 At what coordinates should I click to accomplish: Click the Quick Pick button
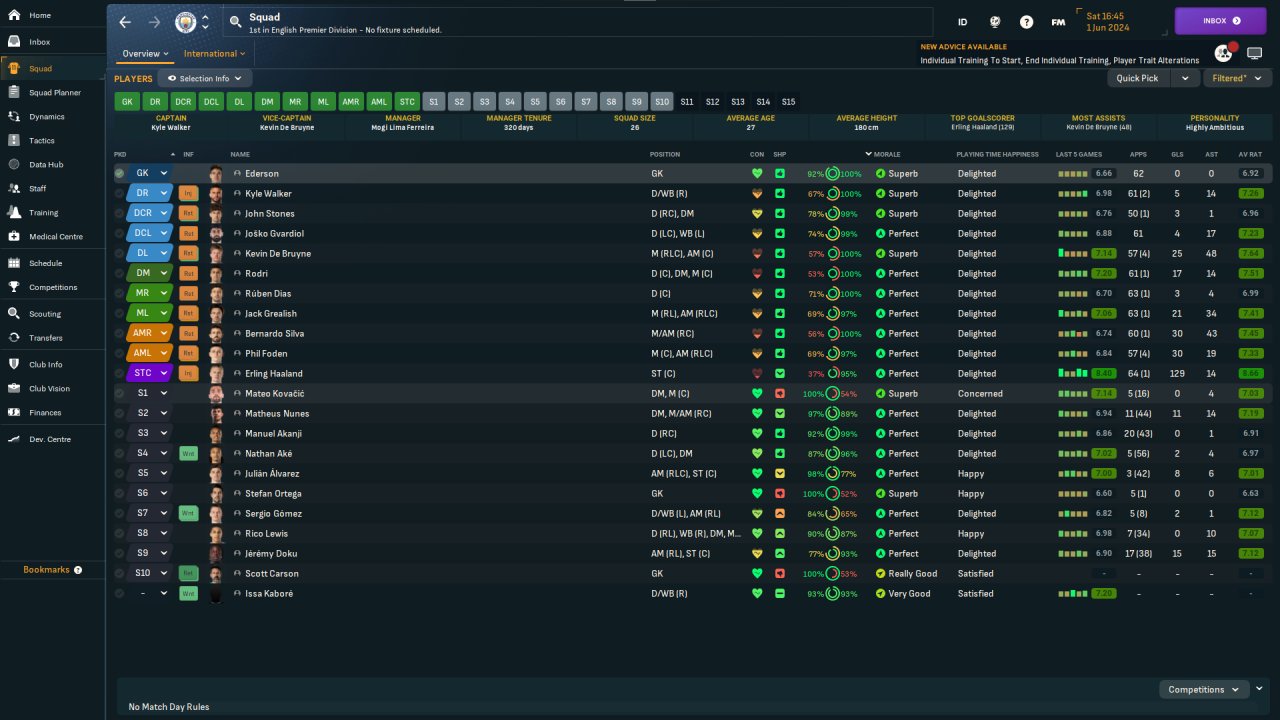click(x=1138, y=78)
